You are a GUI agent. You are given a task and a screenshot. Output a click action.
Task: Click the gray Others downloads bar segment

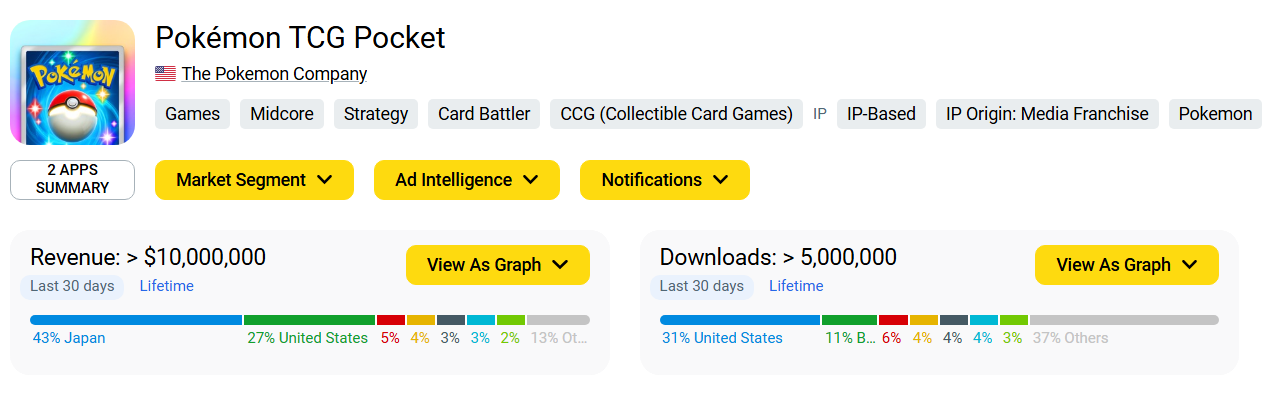[x=1124, y=320]
